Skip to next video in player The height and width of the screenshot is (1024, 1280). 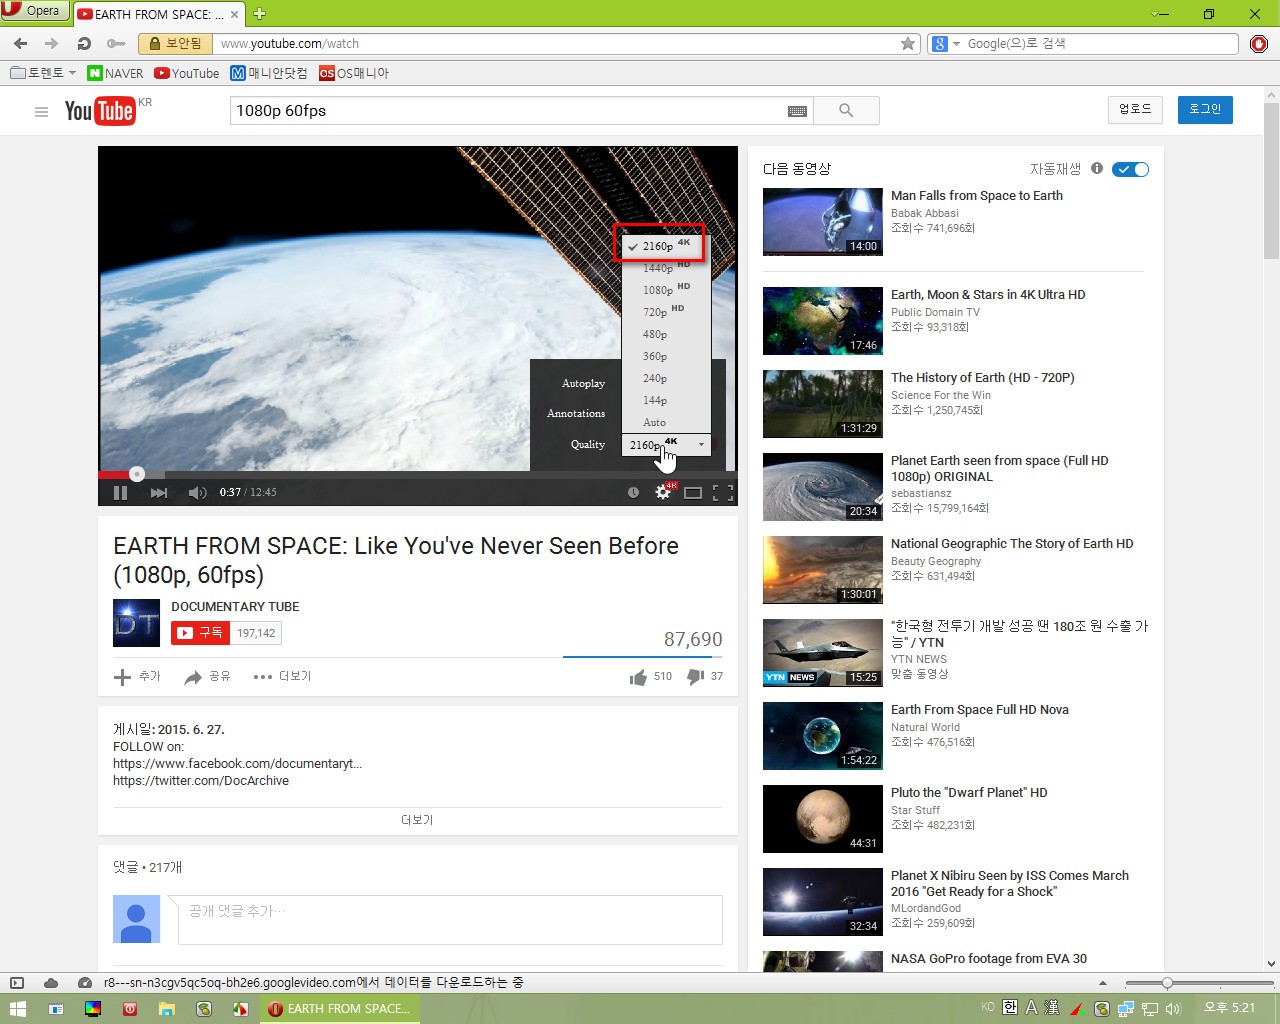(x=159, y=492)
